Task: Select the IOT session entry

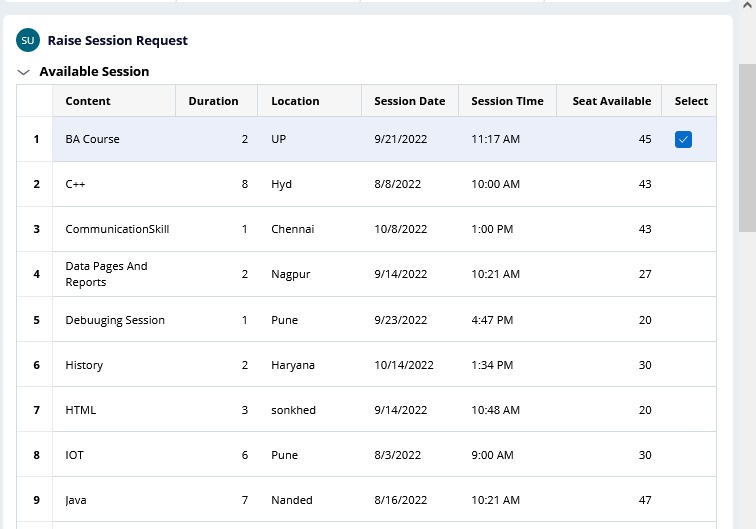Action: coord(75,455)
